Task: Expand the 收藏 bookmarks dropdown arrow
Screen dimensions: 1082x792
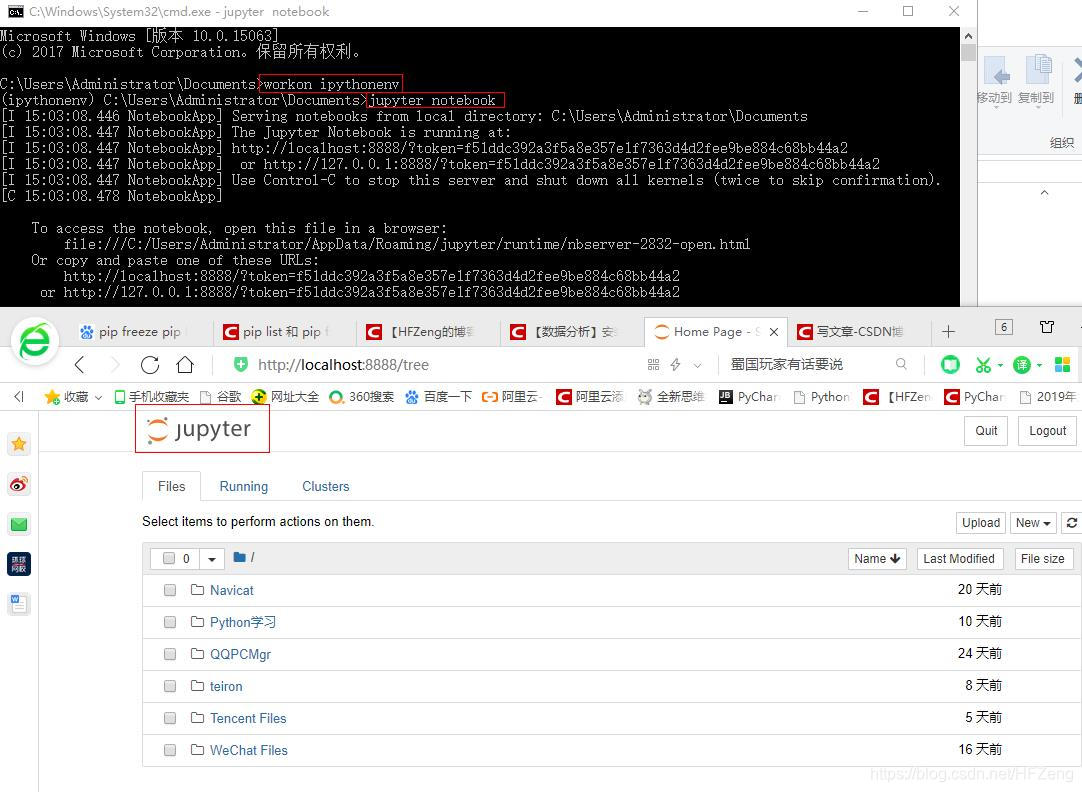Action: click(x=98, y=397)
